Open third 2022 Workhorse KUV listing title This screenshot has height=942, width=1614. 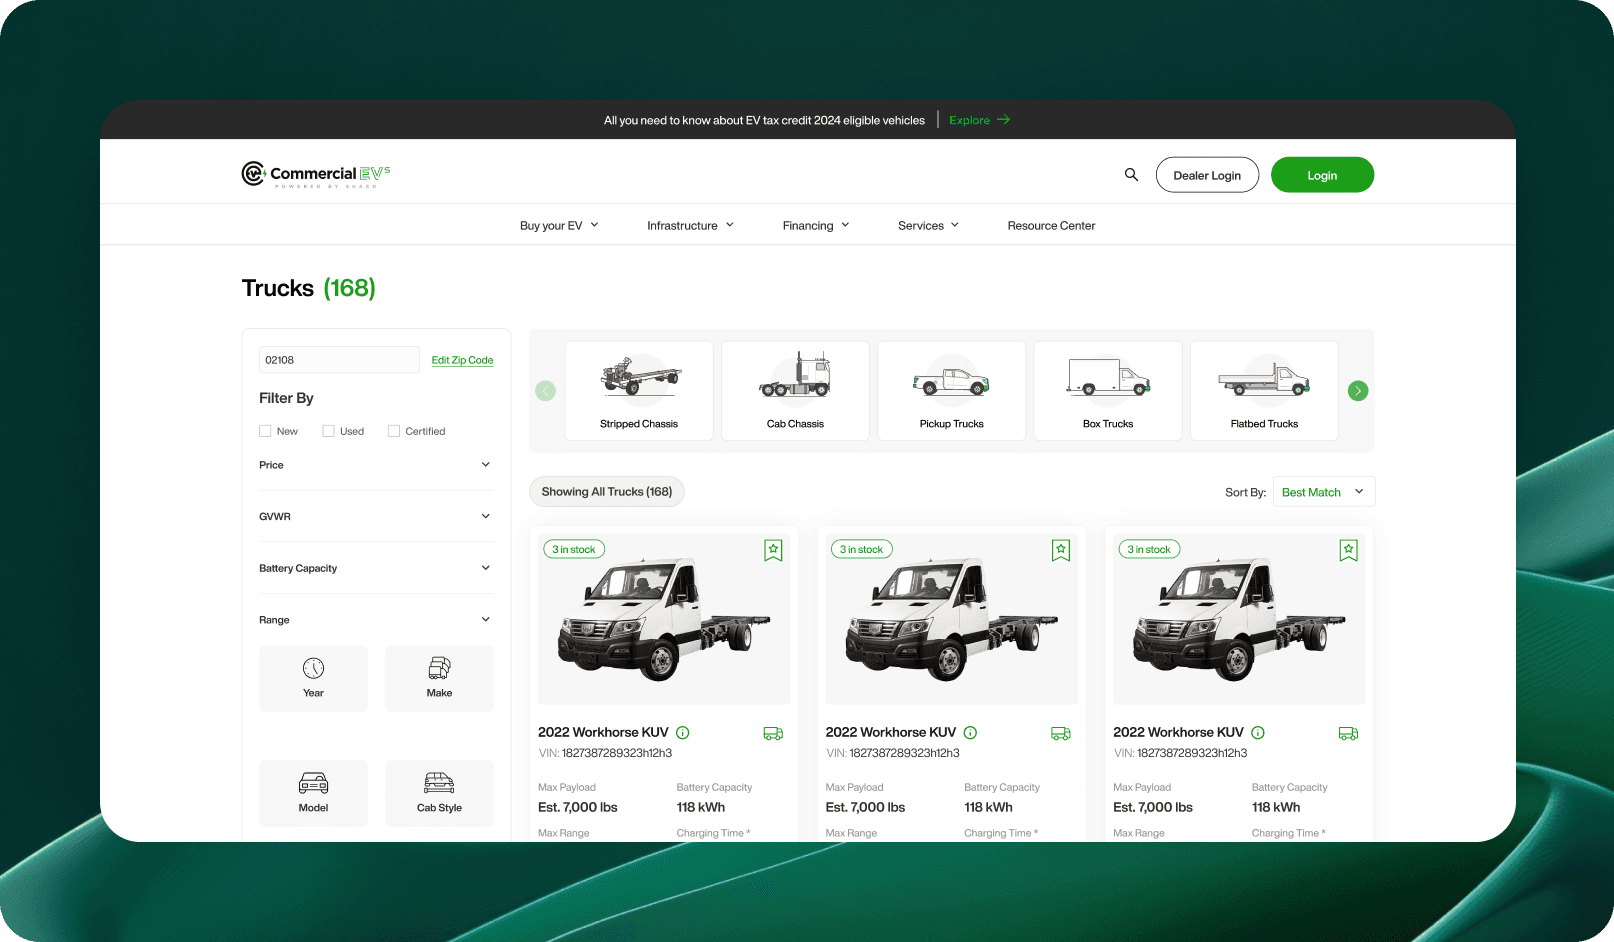tap(1178, 733)
